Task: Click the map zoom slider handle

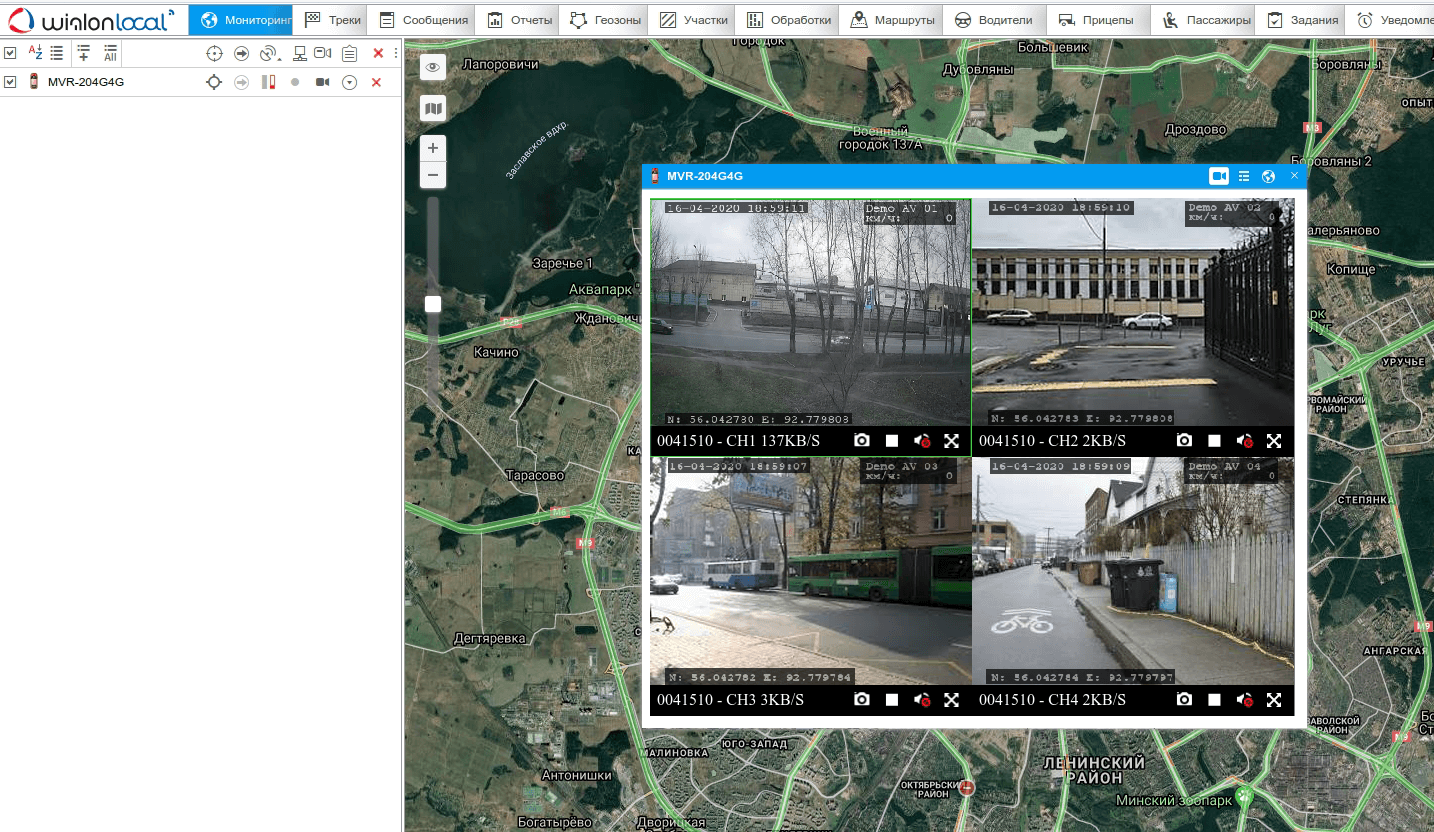Action: [x=433, y=304]
